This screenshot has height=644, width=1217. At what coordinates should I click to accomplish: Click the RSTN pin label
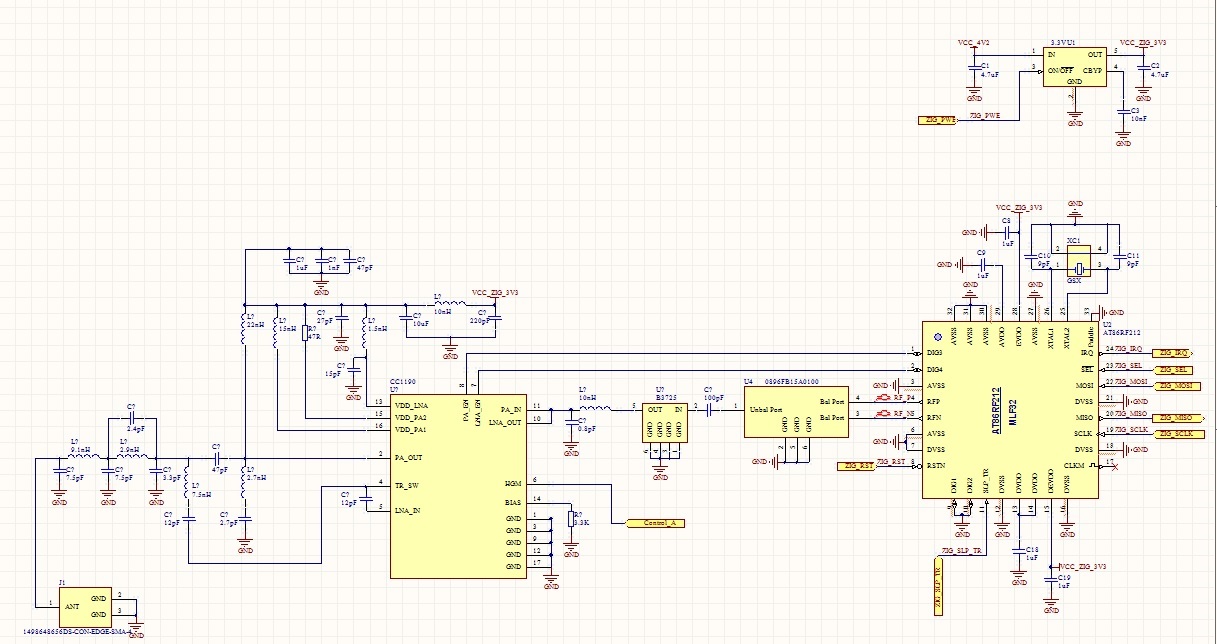click(936, 466)
